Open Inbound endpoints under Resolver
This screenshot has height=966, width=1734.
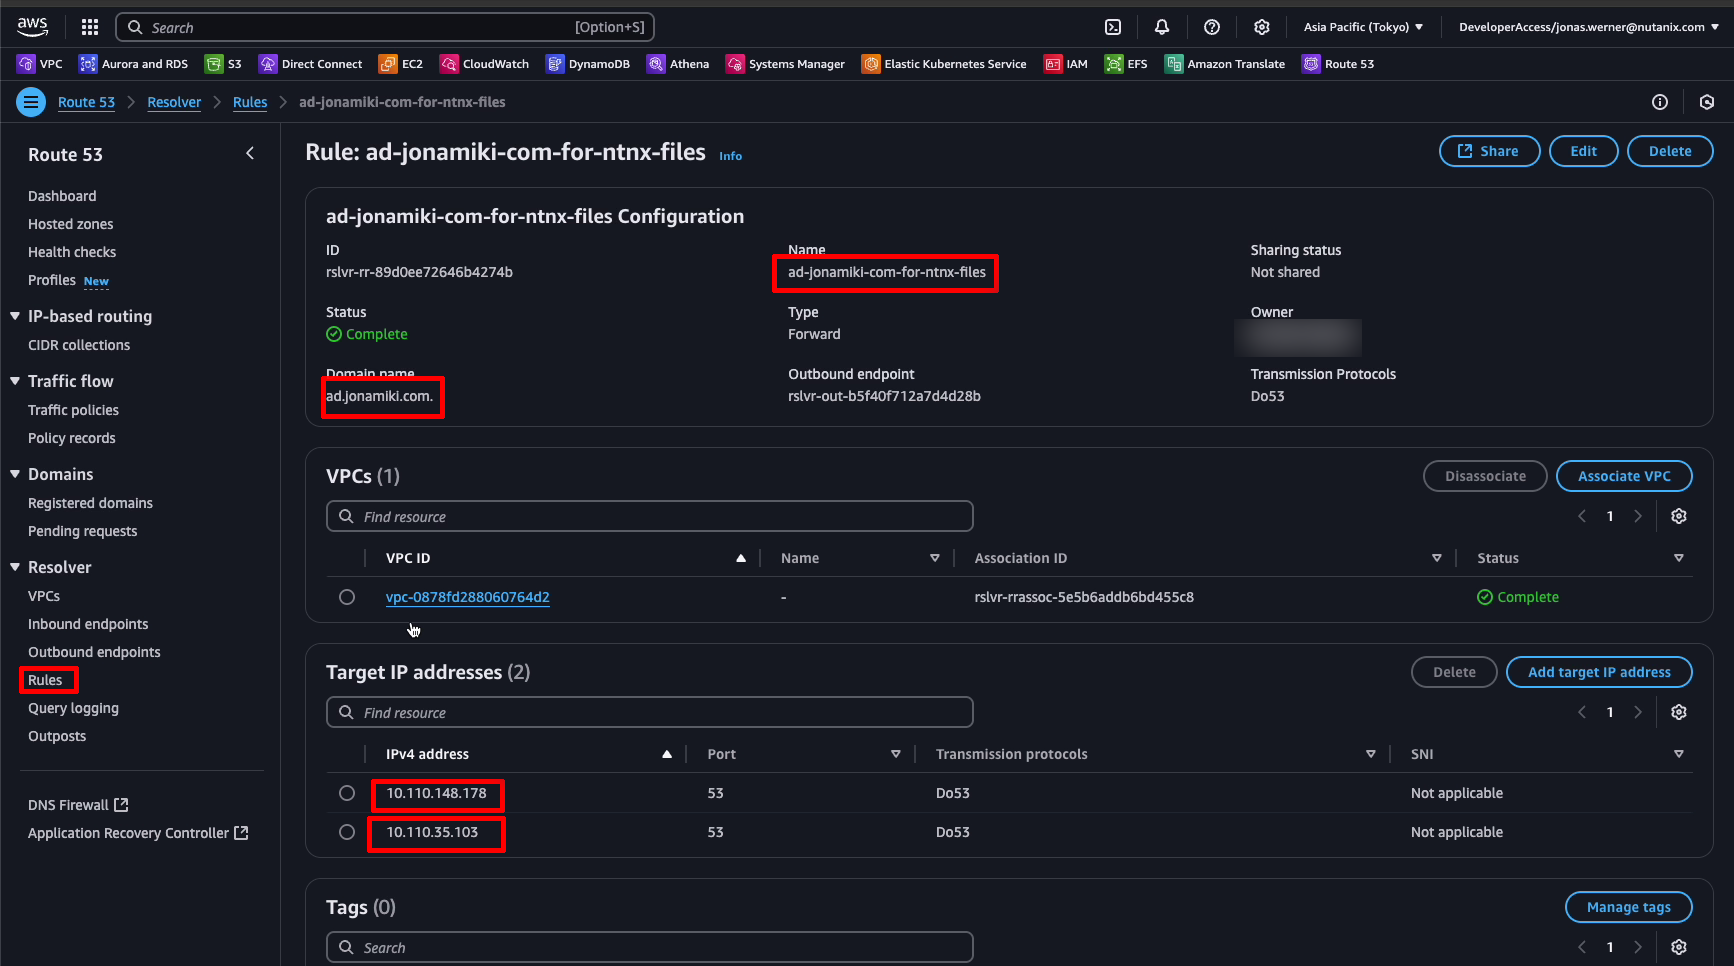88,624
